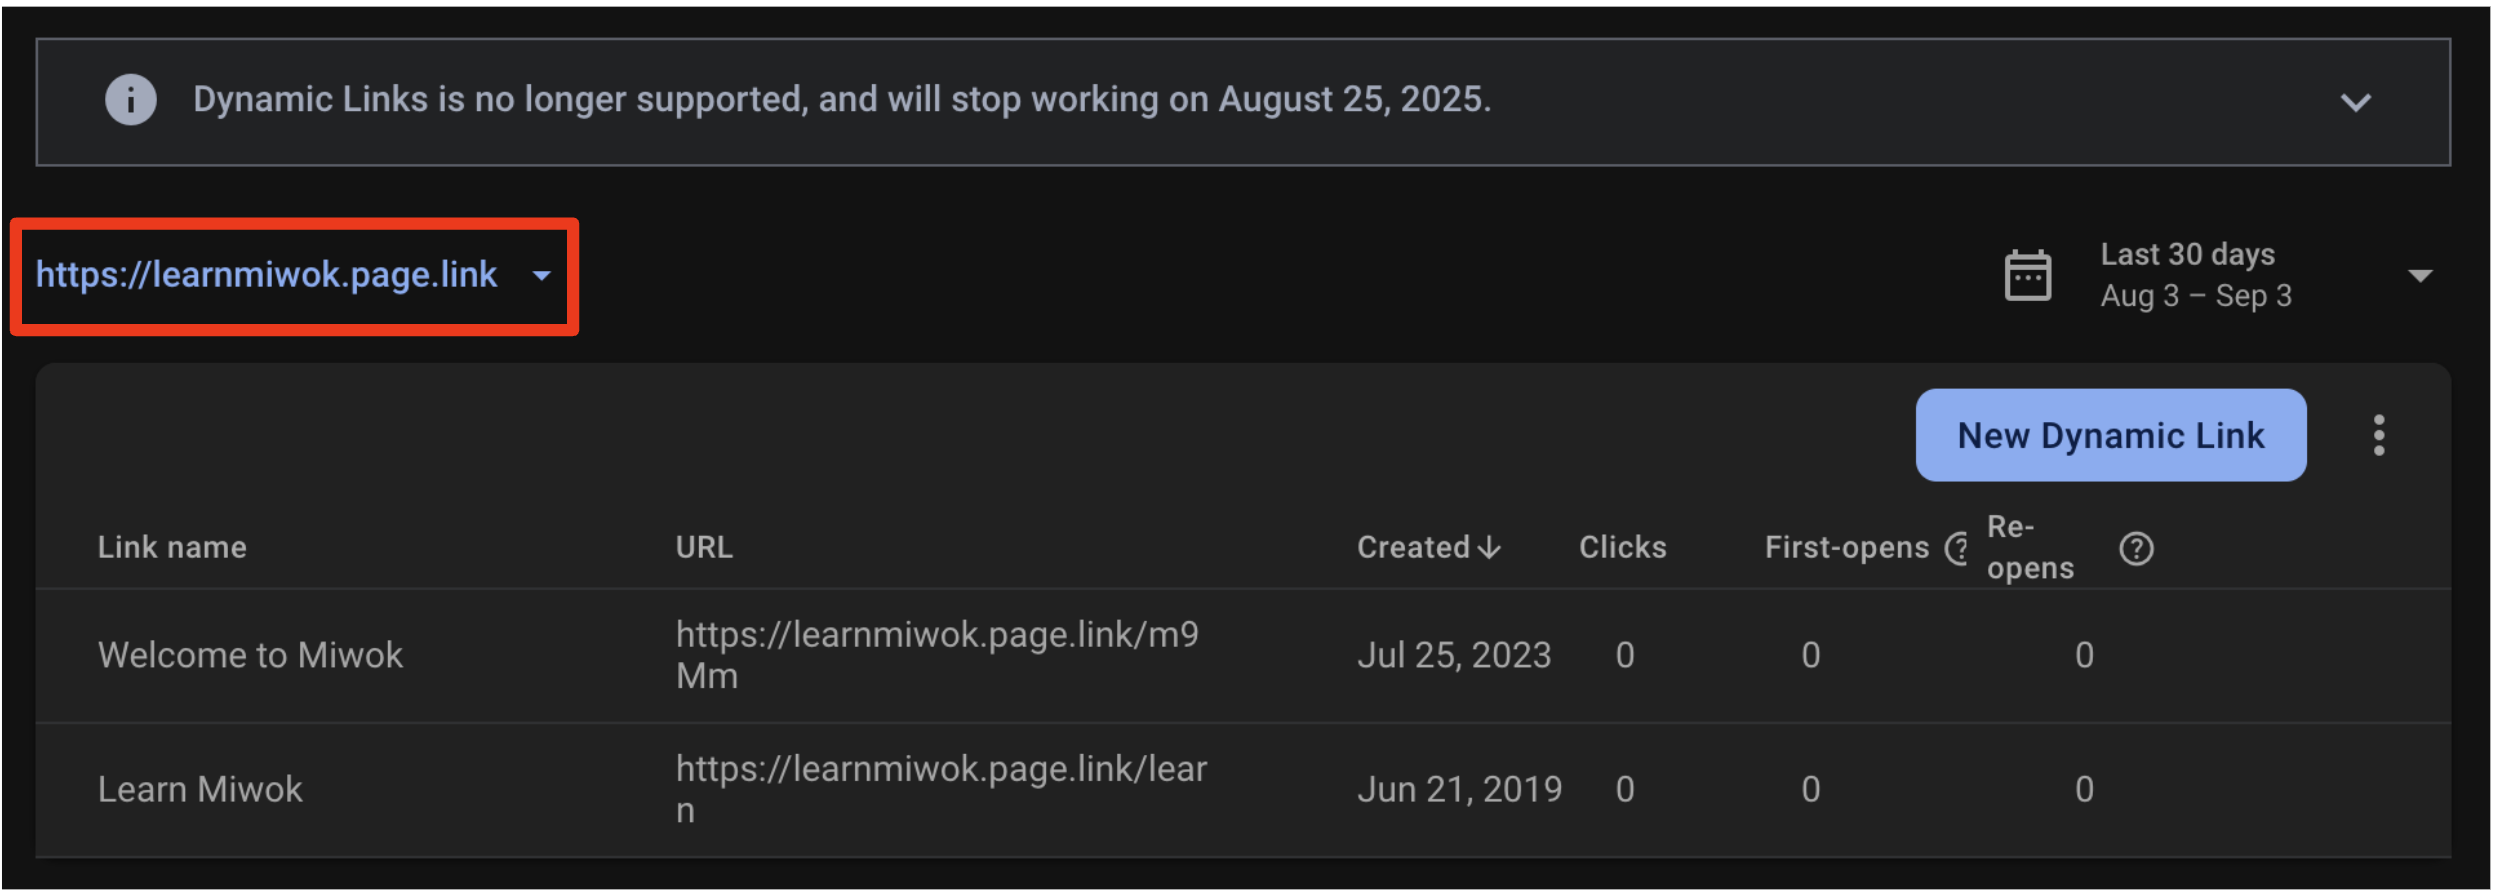The width and height of the screenshot is (2494, 892).
Task: Click the info icon in the deprecation banner
Action: point(131,99)
